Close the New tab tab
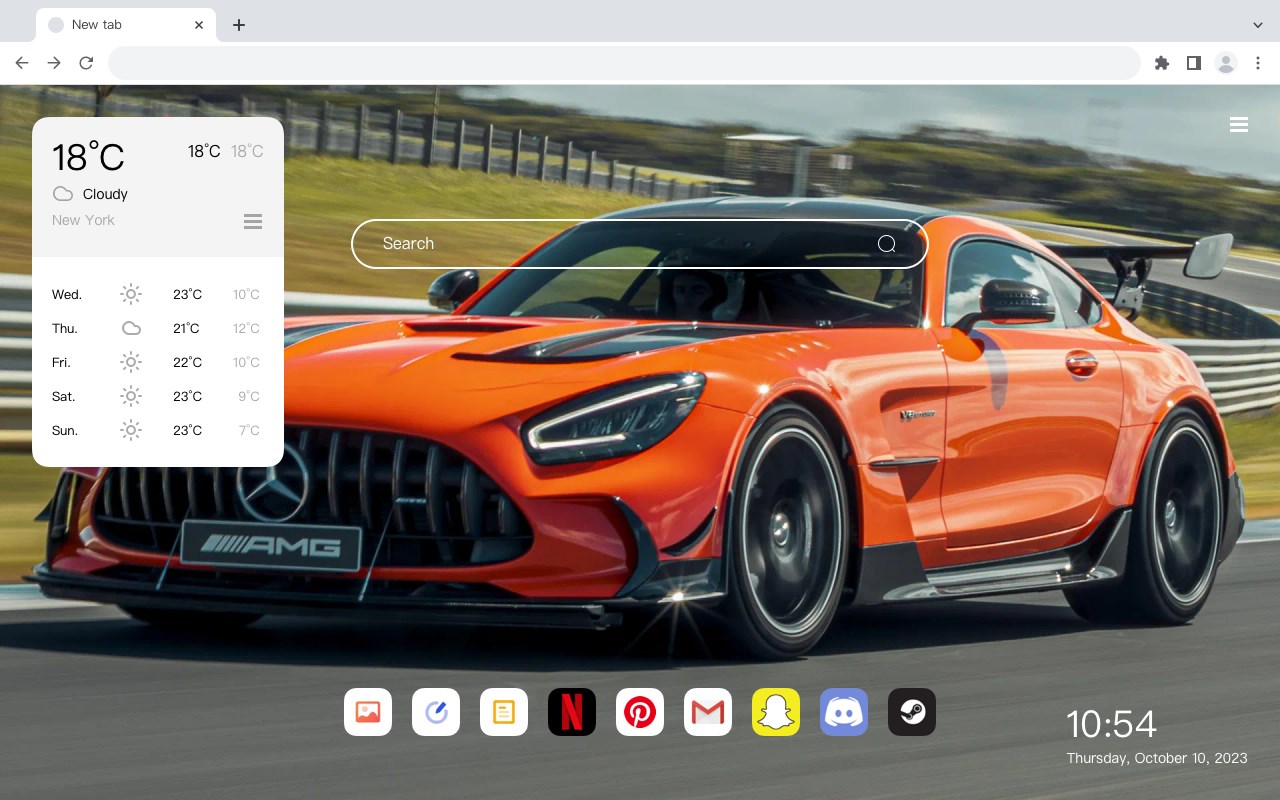 coord(199,25)
